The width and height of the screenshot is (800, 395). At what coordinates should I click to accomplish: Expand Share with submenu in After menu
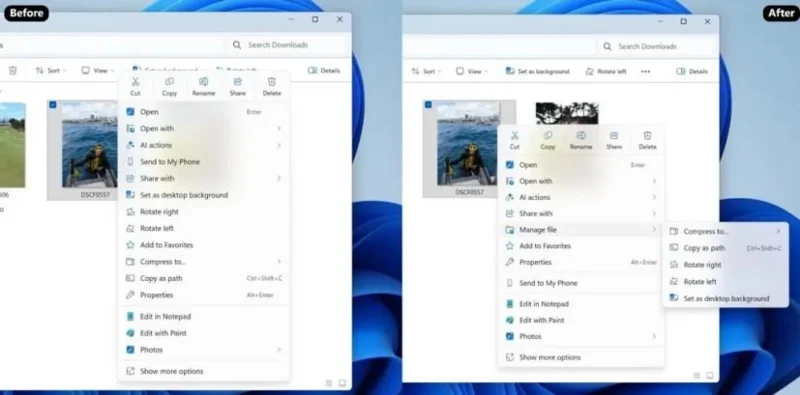click(581, 213)
